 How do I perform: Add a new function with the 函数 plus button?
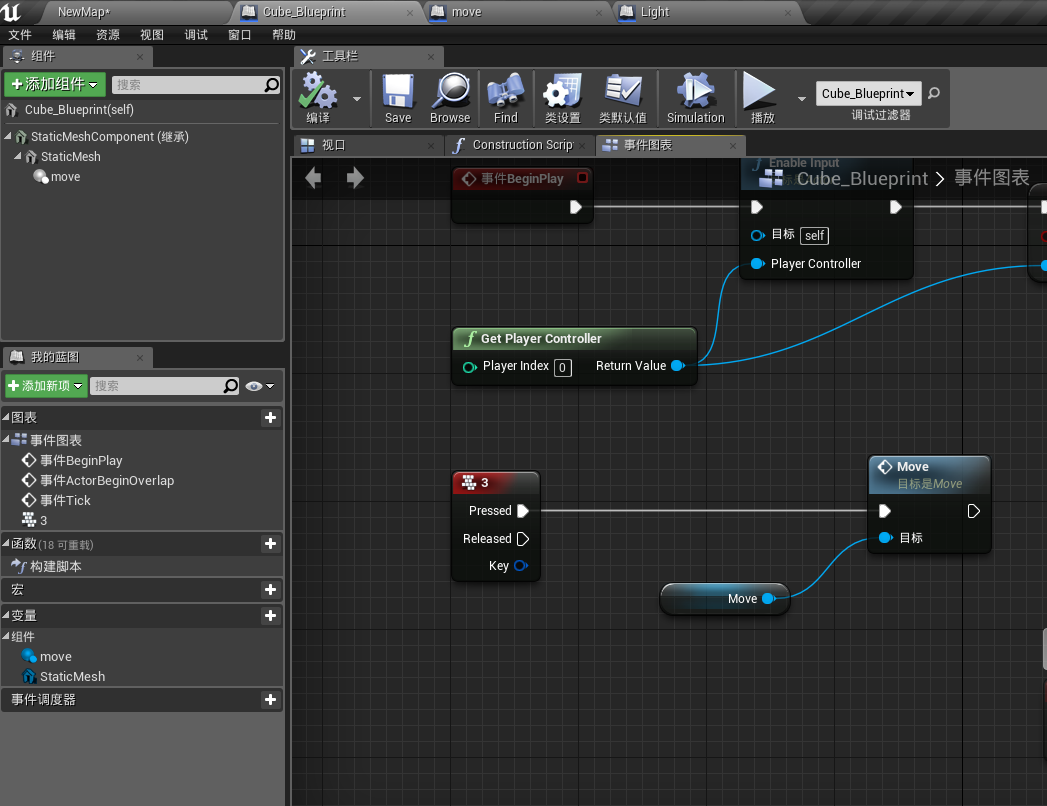(270, 544)
